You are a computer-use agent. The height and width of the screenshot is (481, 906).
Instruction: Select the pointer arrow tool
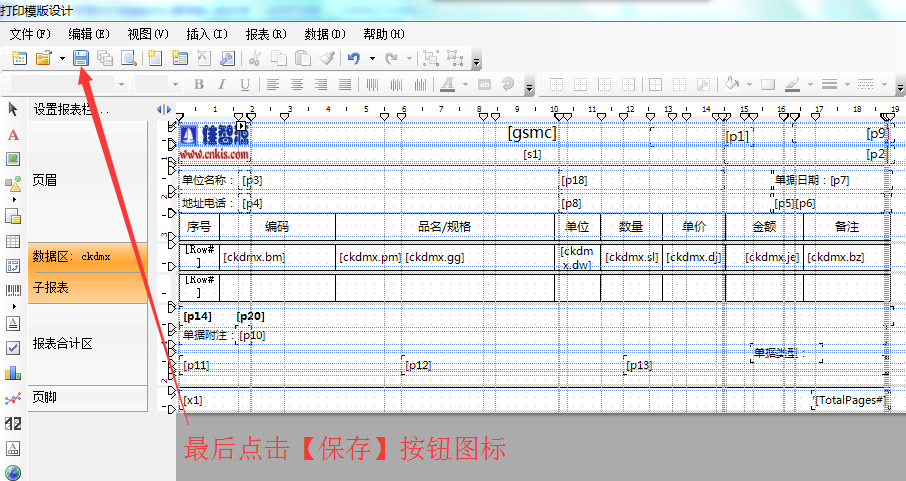coord(13,108)
